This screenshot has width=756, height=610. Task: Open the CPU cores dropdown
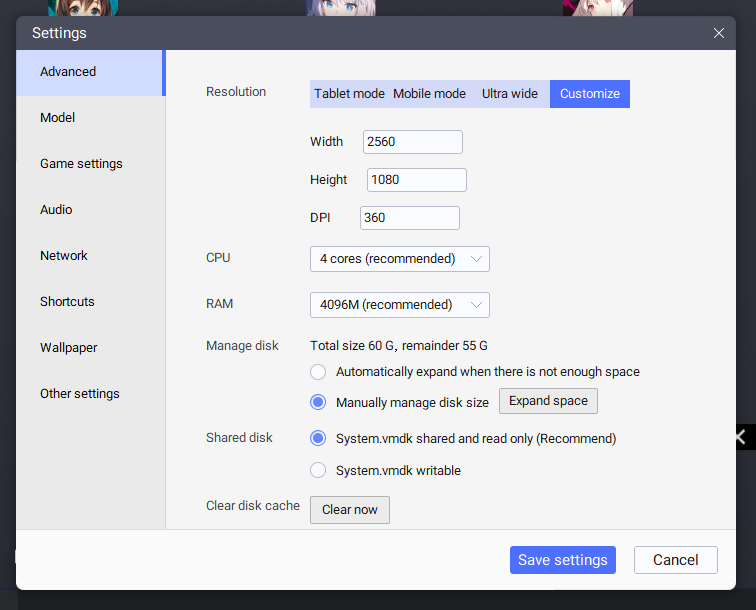click(400, 259)
